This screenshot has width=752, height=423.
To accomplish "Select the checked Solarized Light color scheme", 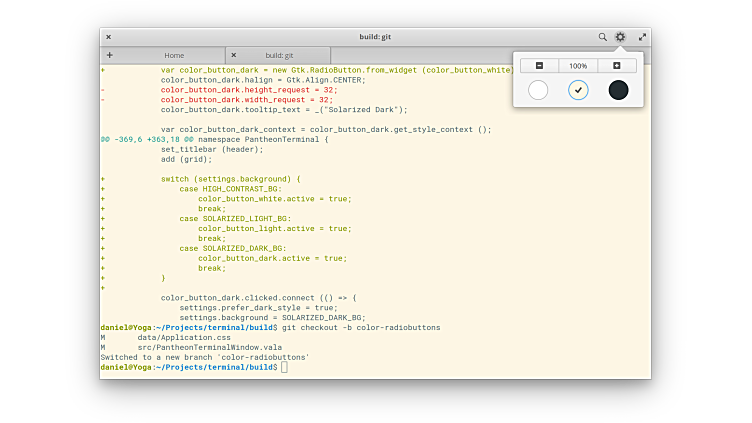I will tap(578, 90).
